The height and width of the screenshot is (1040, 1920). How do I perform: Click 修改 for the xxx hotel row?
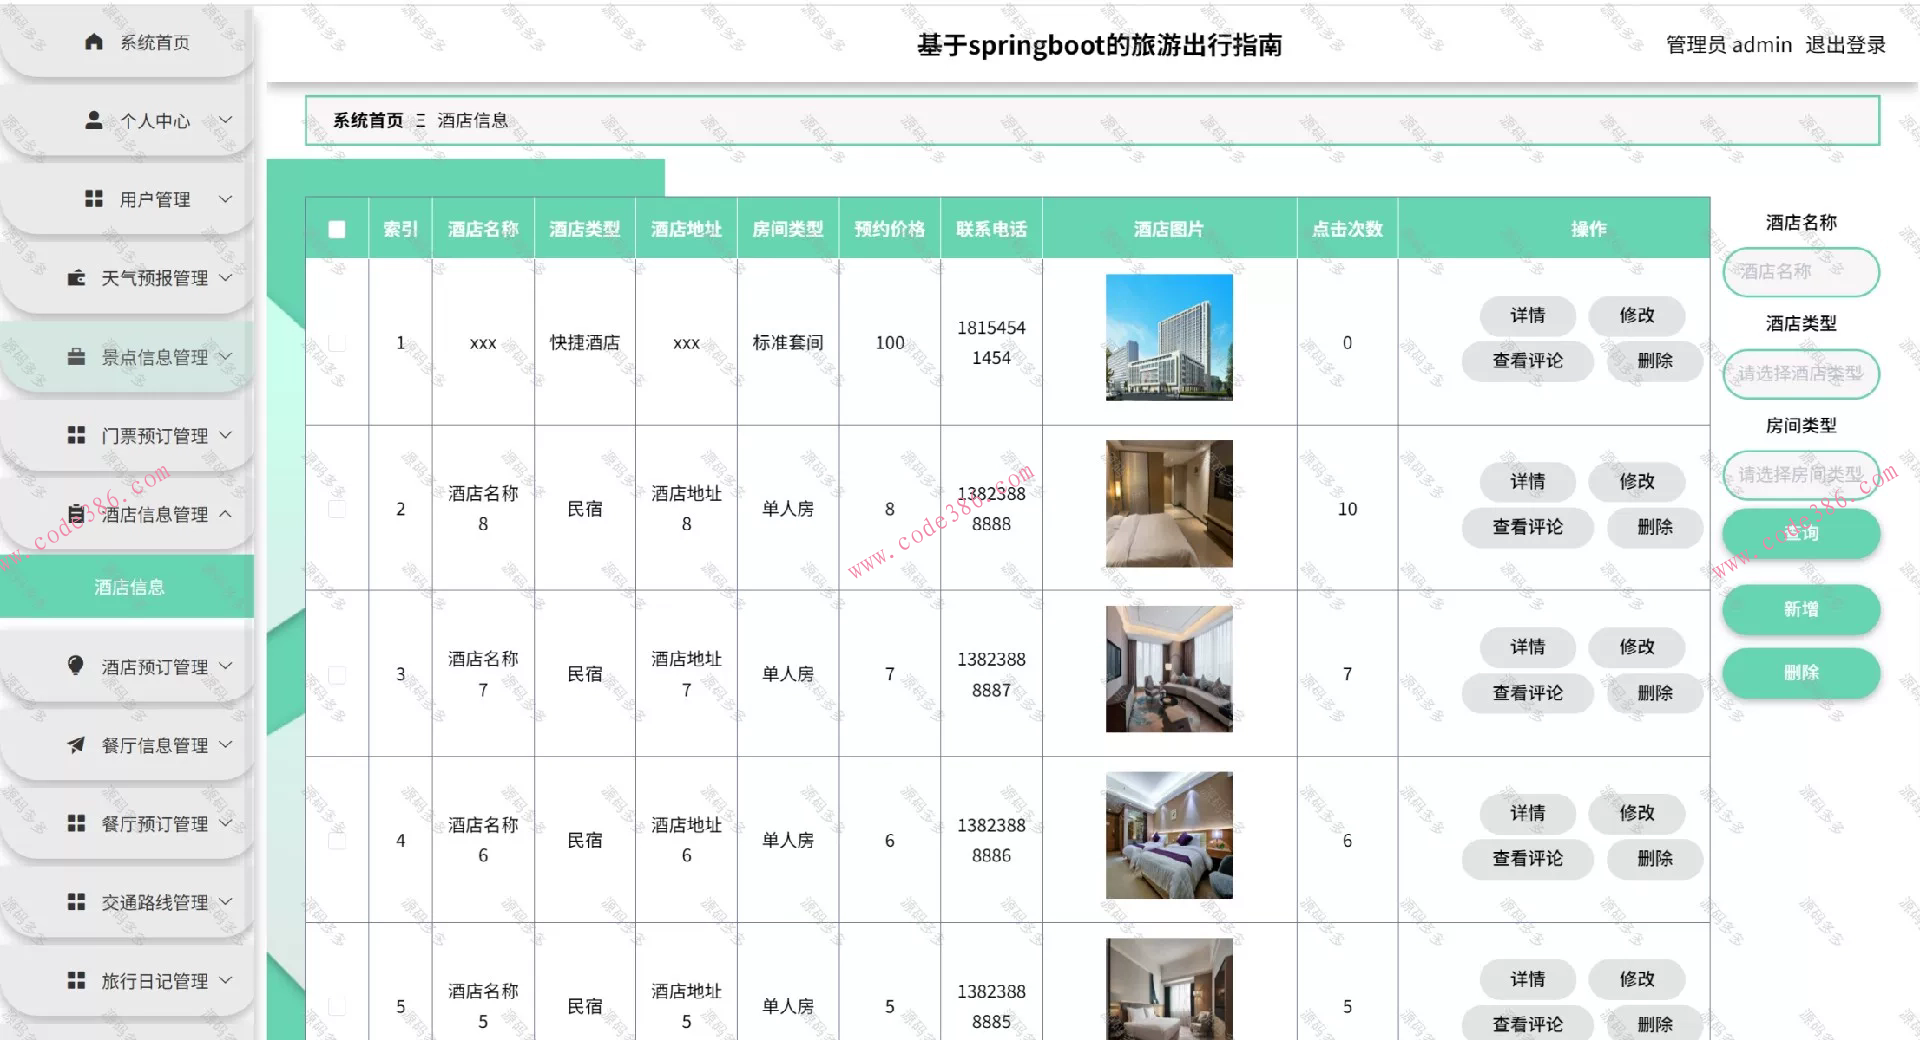tap(1636, 315)
